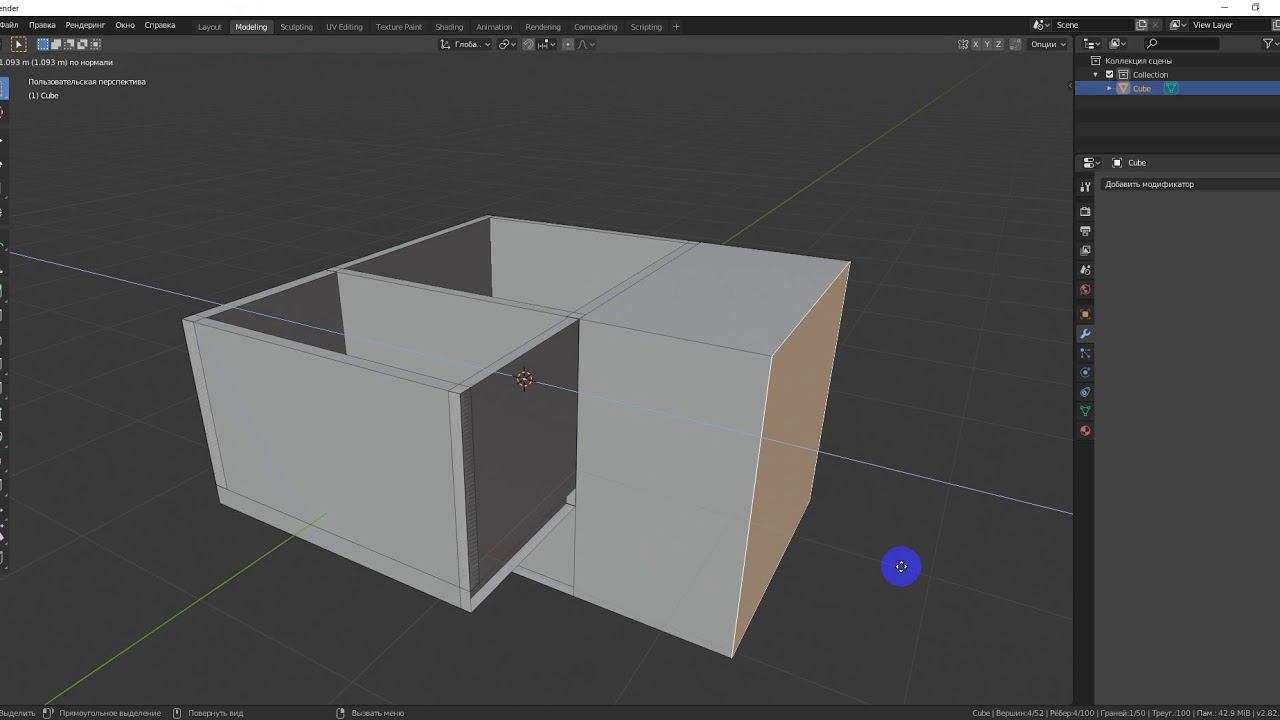Open the Particles properties tab
This screenshot has width=1280, height=720.
point(1085,353)
